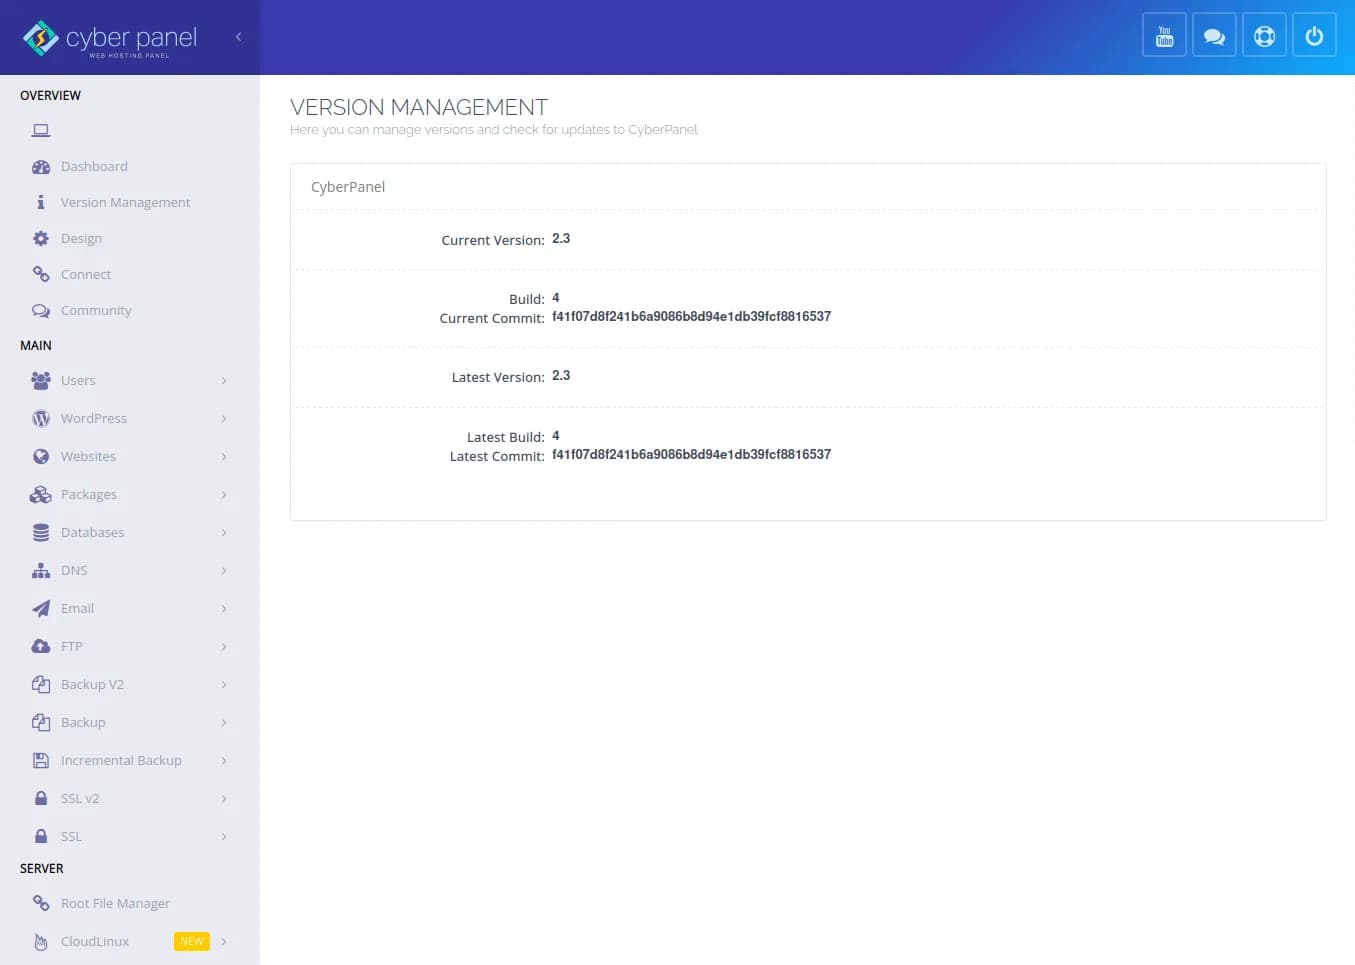This screenshot has height=965, width=1355.
Task: Expand the Incremental Backup submenu chevron
Action: tap(224, 760)
